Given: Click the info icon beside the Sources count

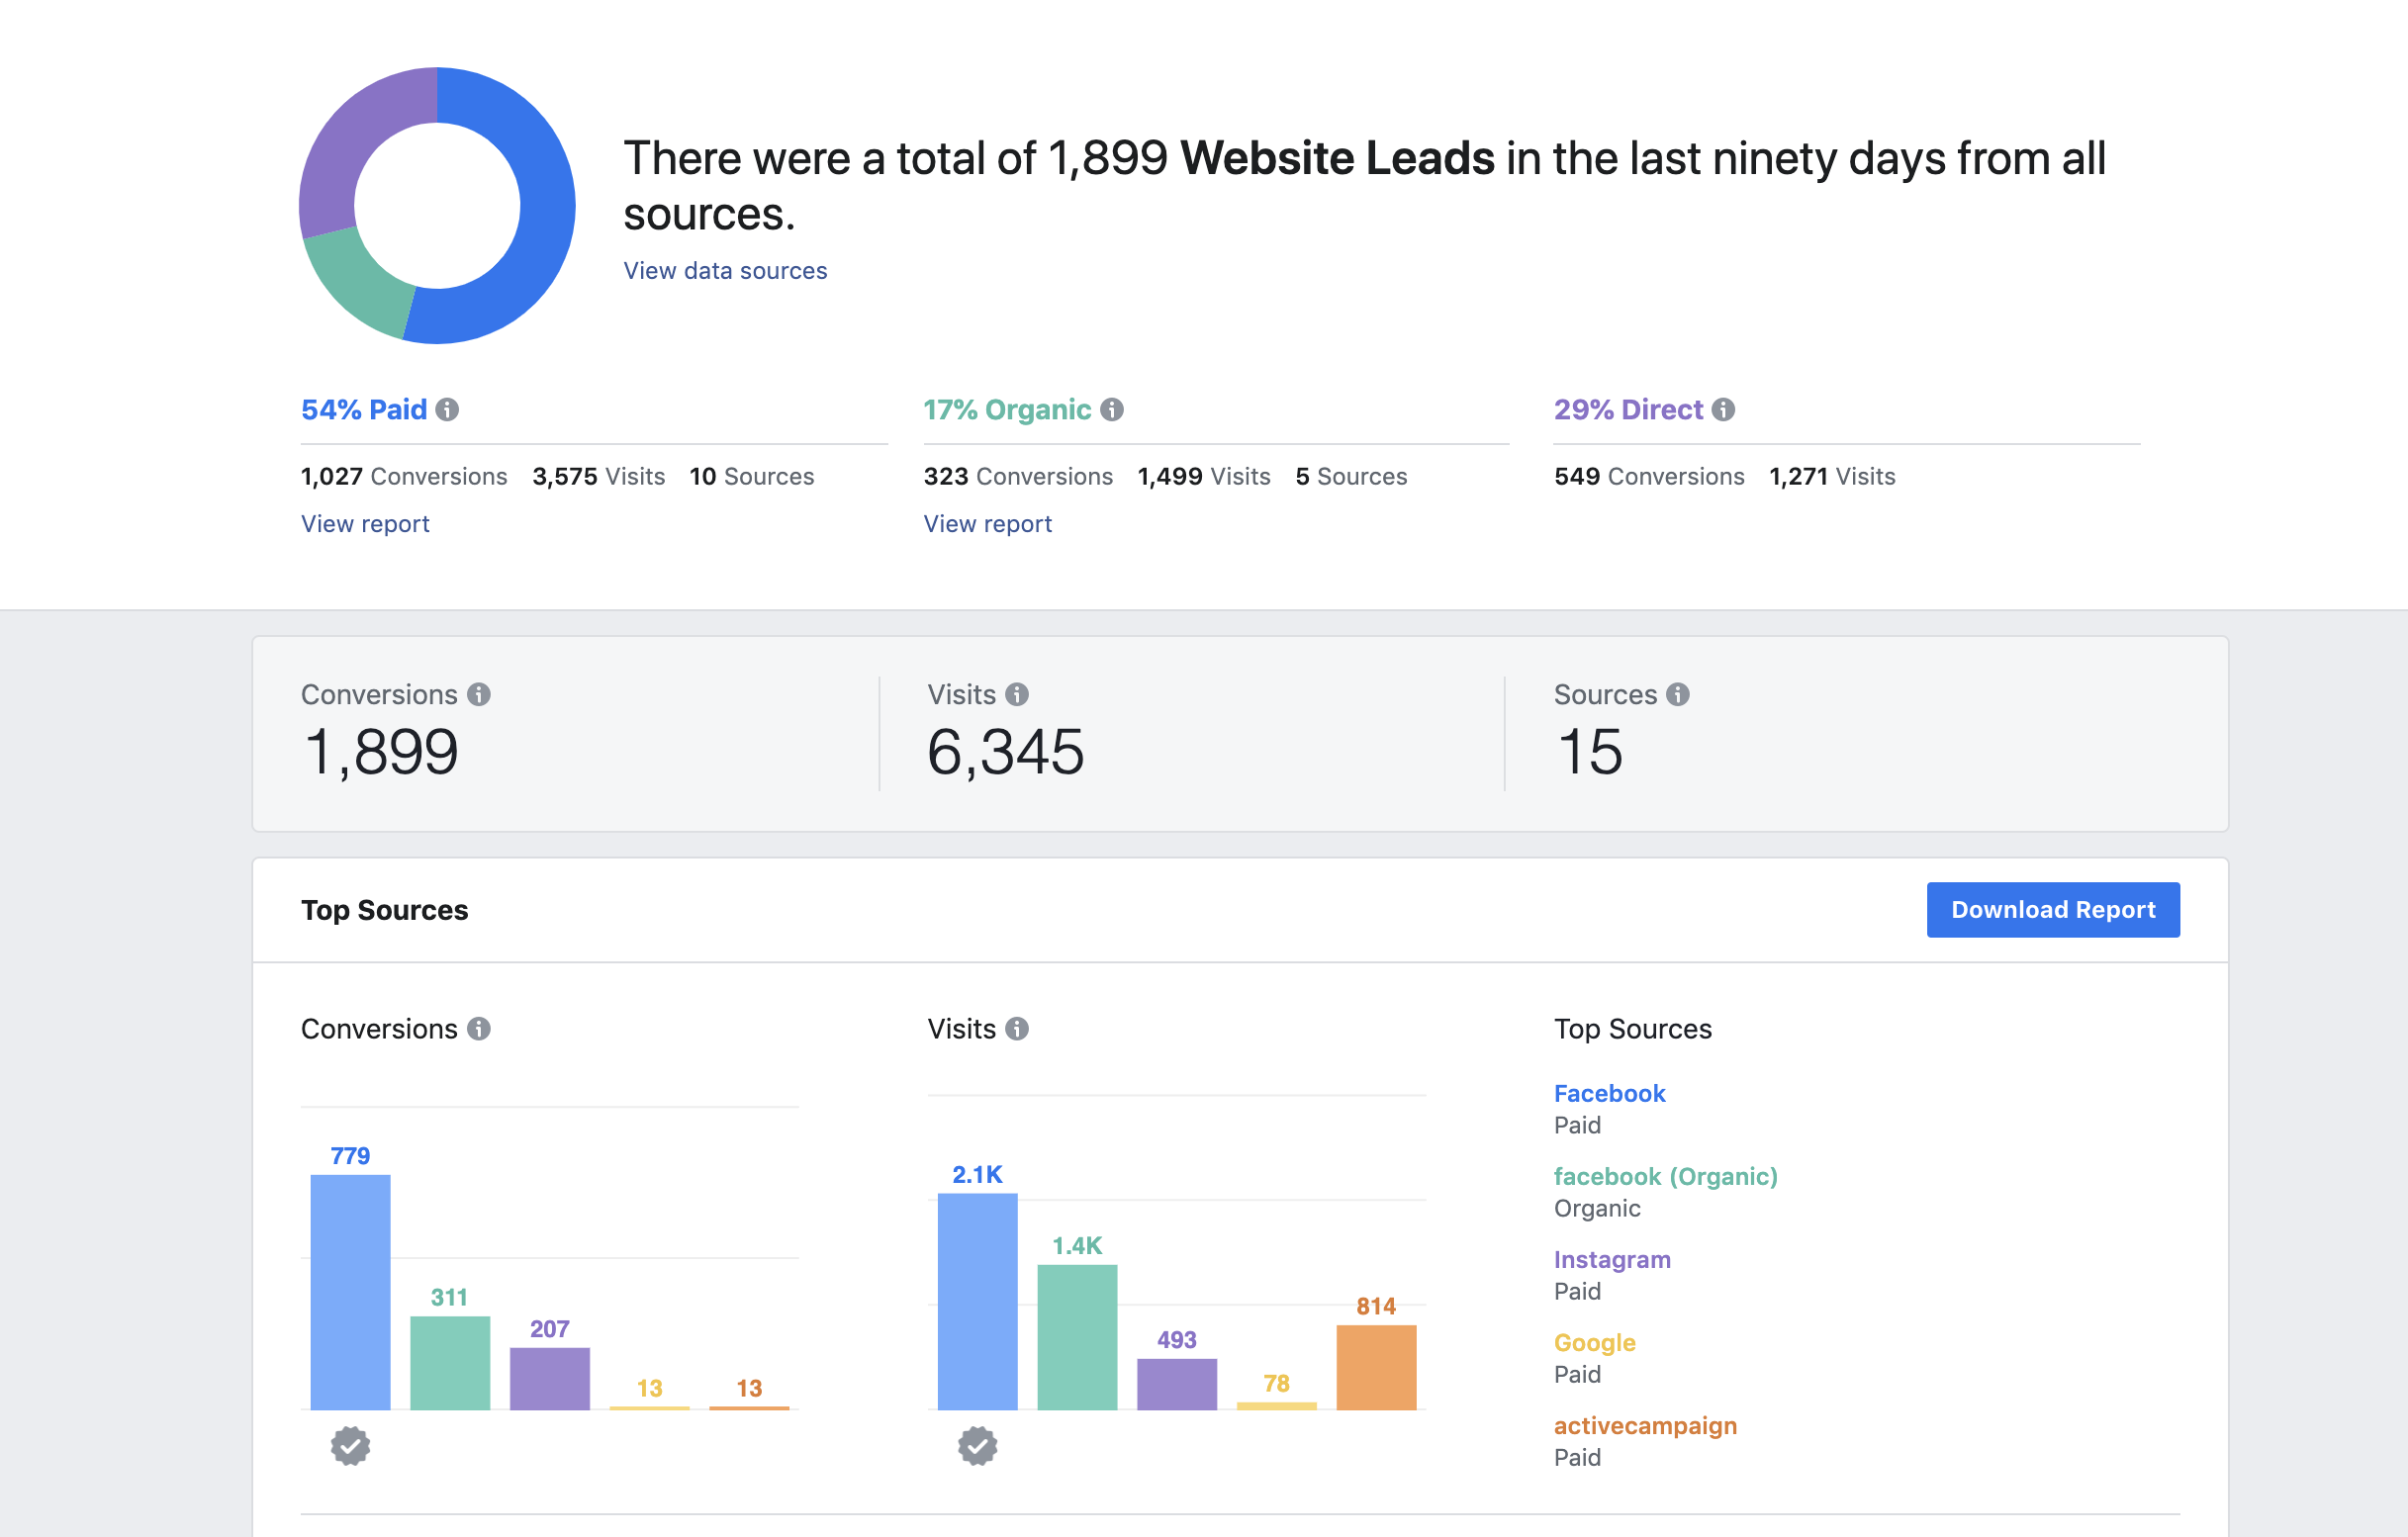Looking at the screenshot, I should point(1680,693).
